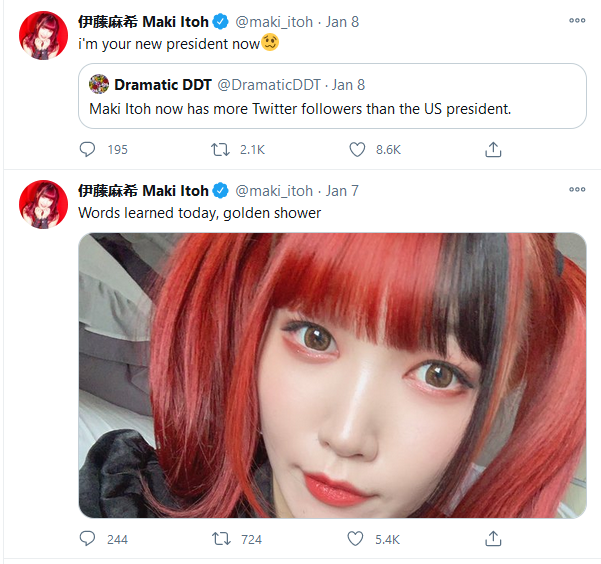The height and width of the screenshot is (564, 601).
Task: Retweet the tweet with 724 retweets
Action: coord(221,539)
